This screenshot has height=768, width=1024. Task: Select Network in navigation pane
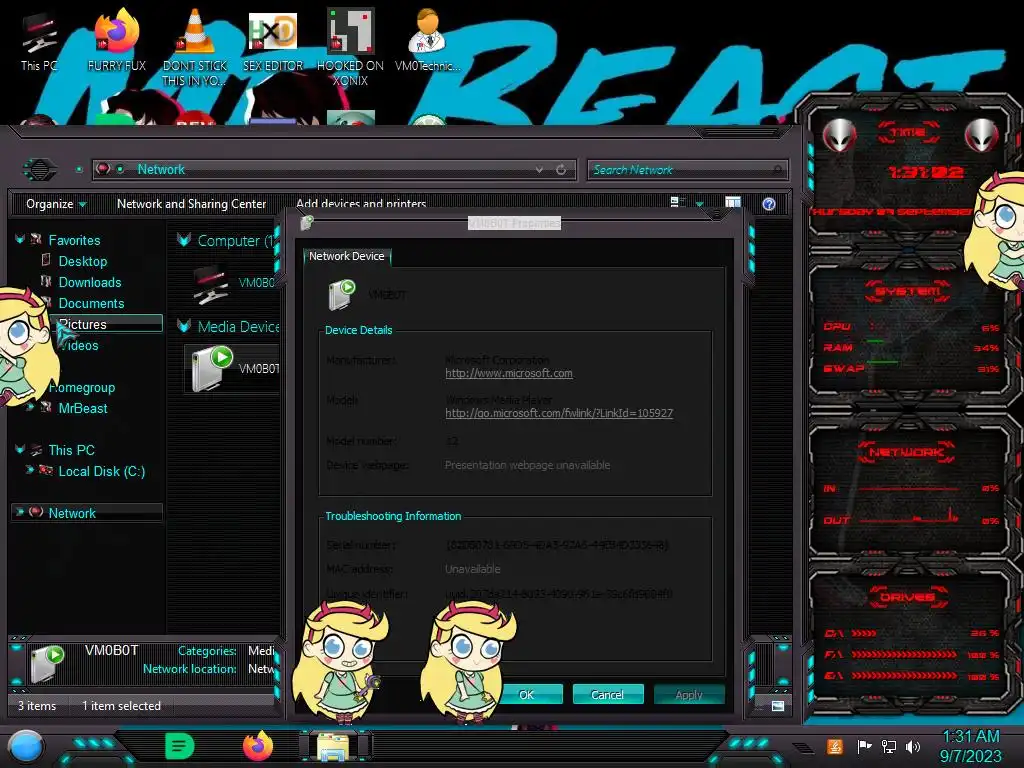(72, 513)
